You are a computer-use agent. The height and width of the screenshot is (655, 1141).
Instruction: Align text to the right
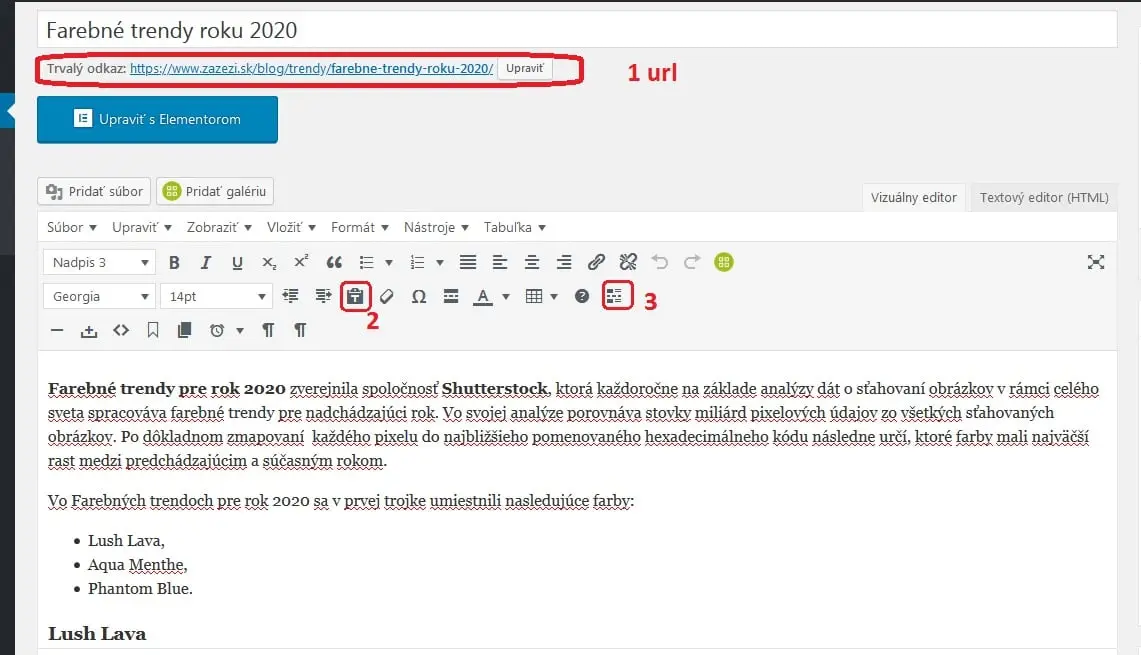(x=564, y=263)
